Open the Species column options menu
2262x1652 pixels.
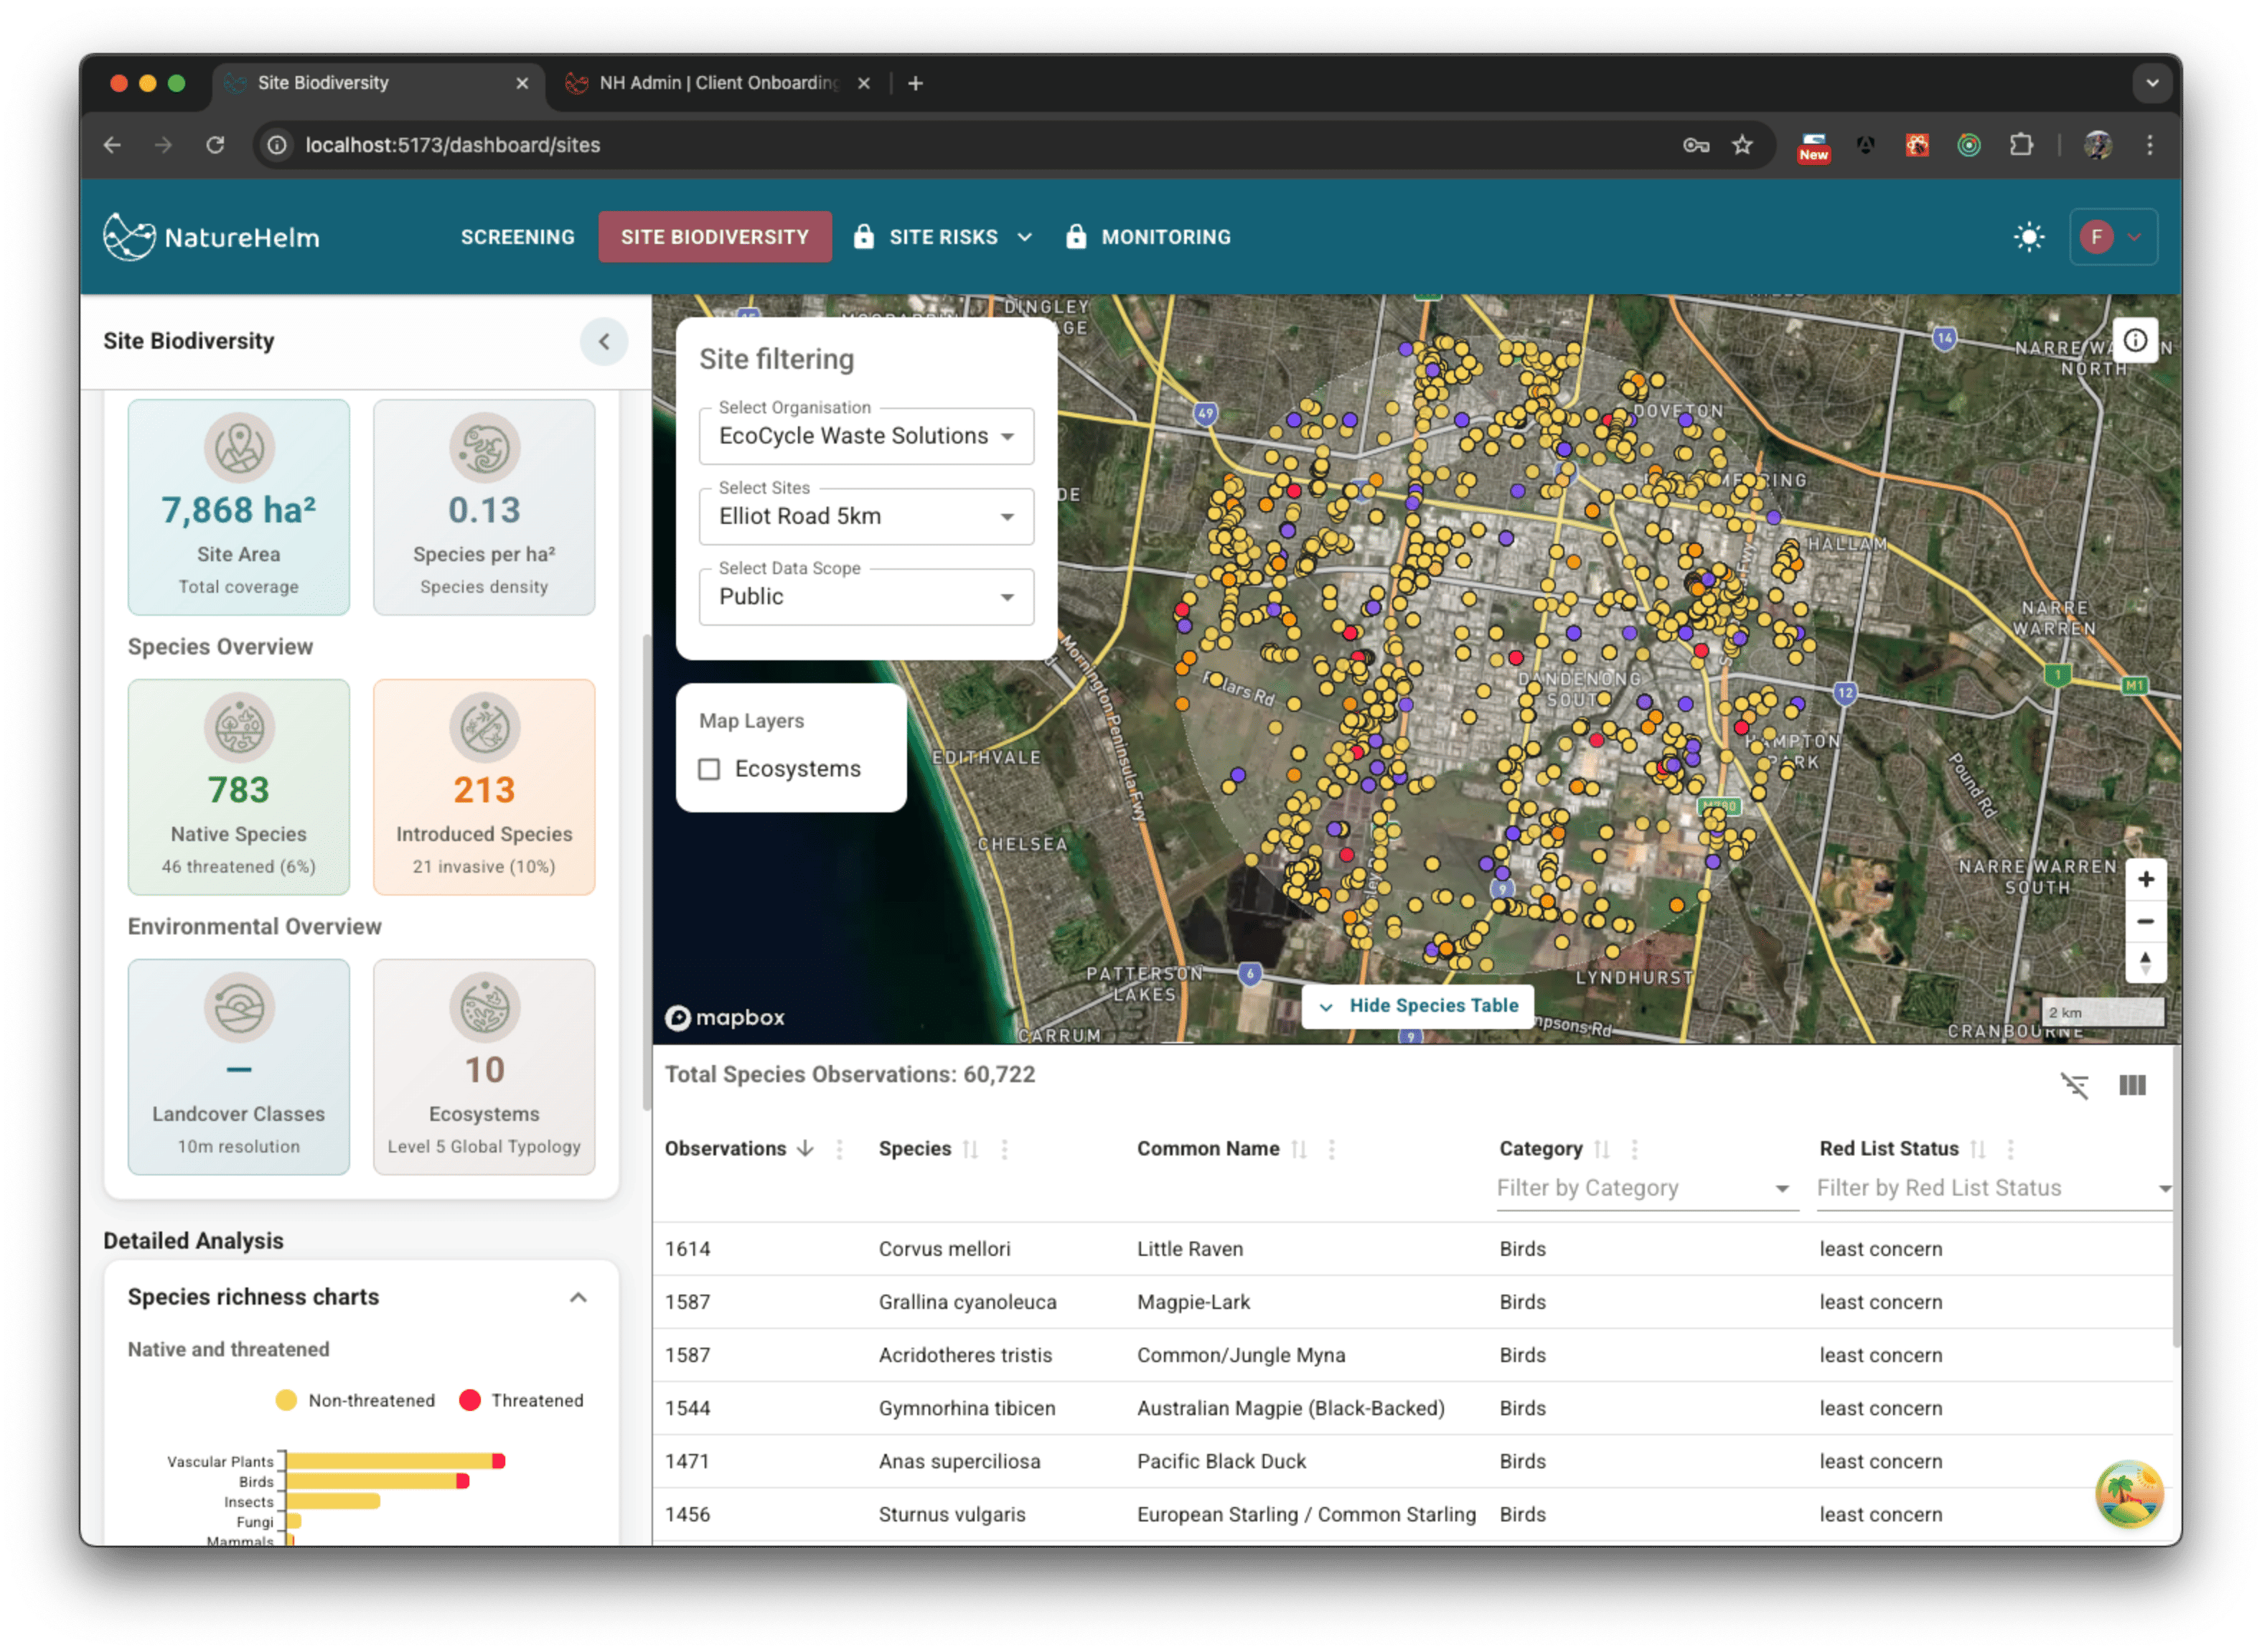(1004, 1150)
